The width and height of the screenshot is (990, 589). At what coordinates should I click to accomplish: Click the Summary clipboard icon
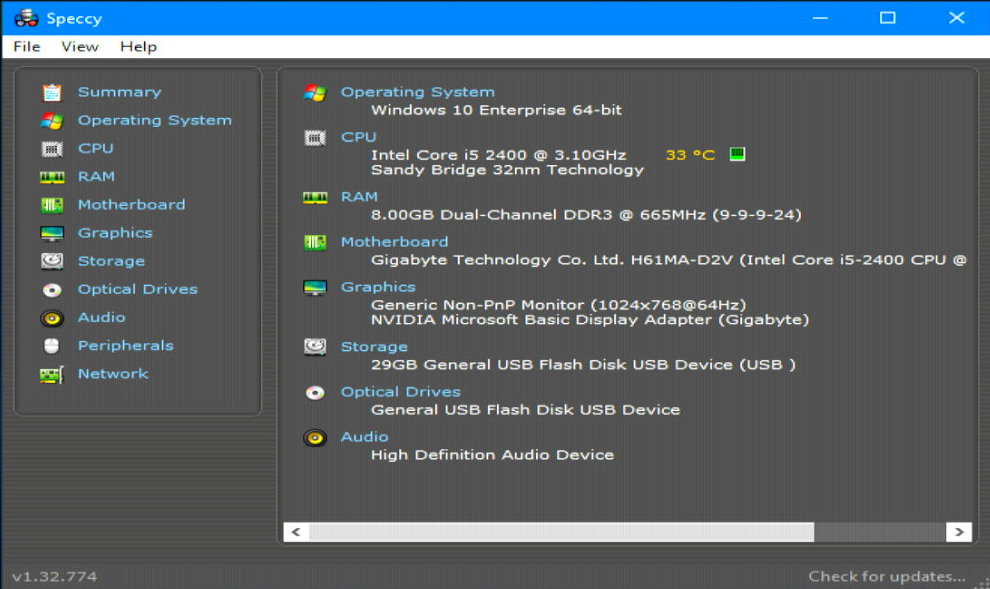[x=50, y=91]
